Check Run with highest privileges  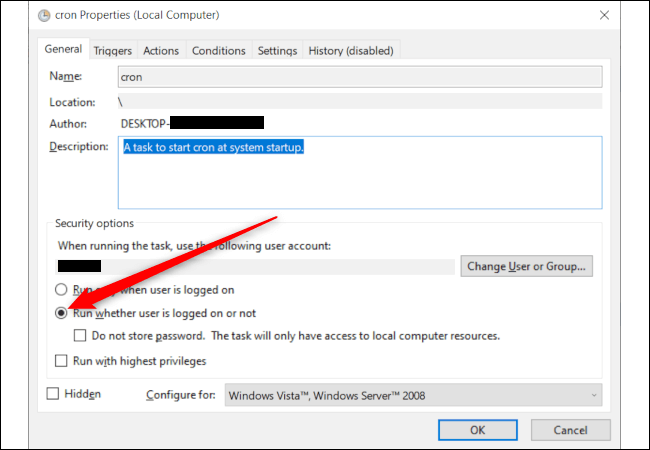[x=62, y=361]
